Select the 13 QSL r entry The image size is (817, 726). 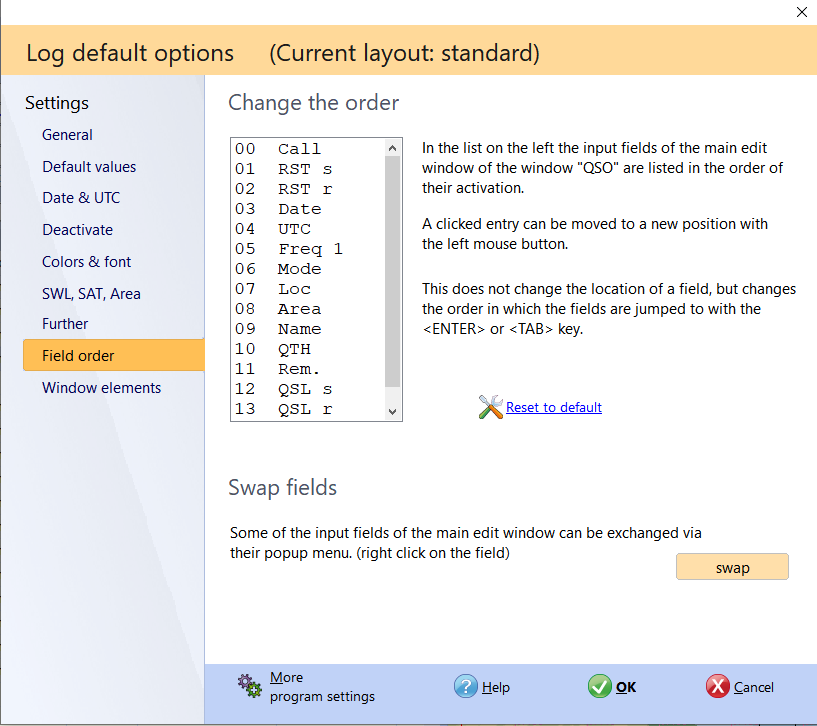[308, 409]
